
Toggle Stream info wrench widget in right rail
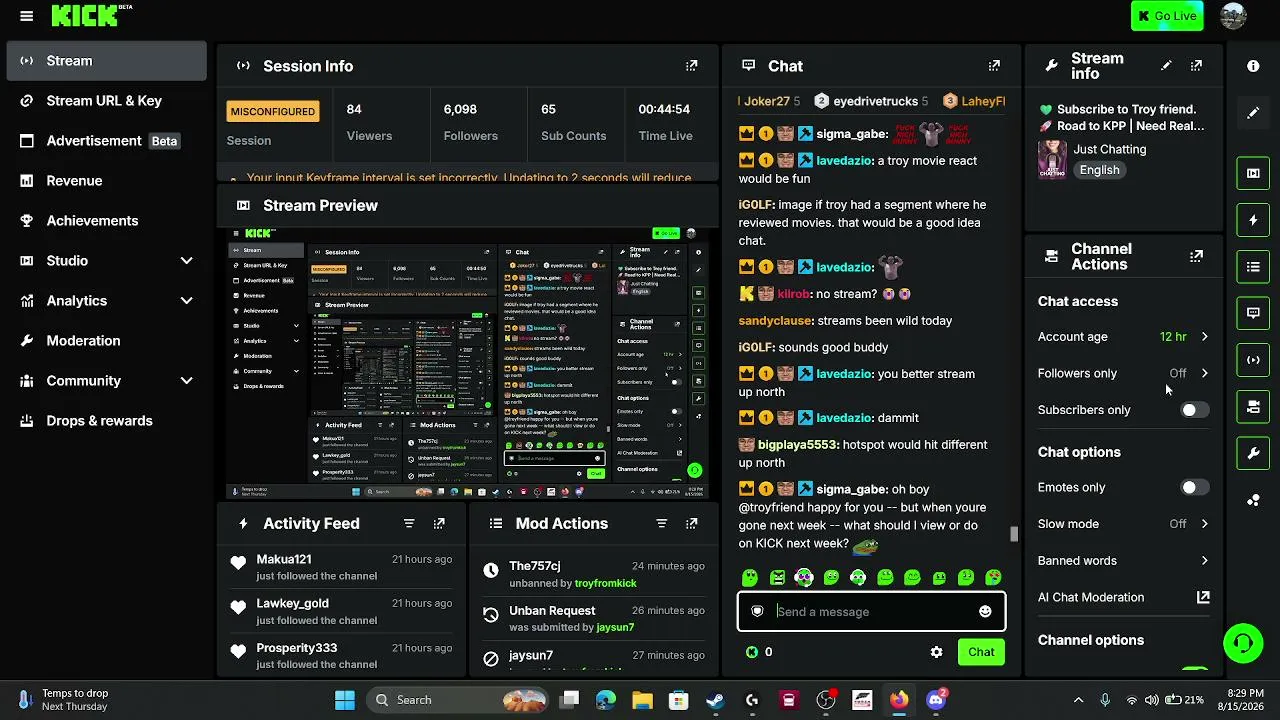tap(1253, 454)
